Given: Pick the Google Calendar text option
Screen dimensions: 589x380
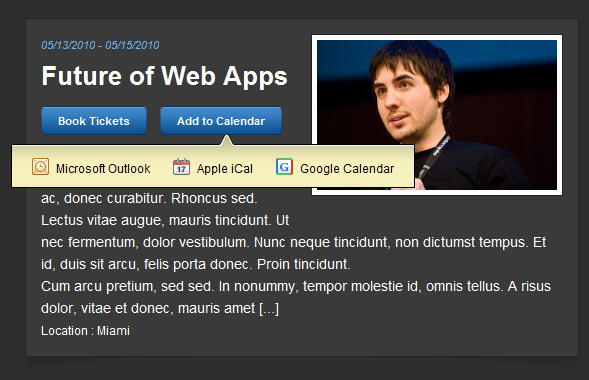Looking at the screenshot, I should pyautogui.click(x=347, y=169).
